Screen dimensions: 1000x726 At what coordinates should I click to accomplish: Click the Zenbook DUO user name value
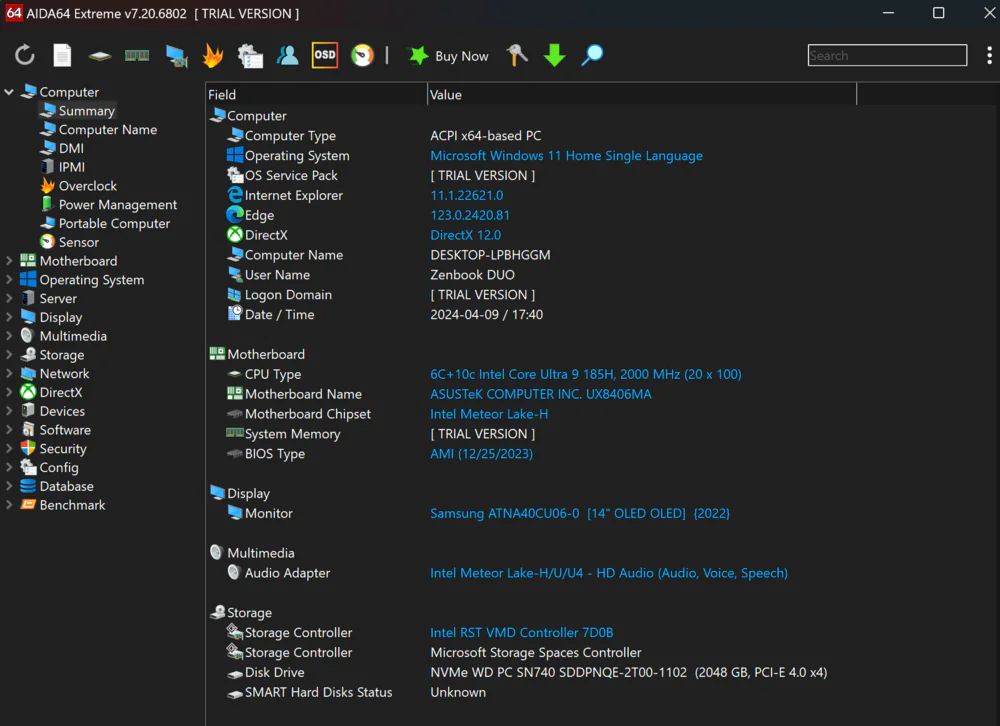click(x=472, y=275)
